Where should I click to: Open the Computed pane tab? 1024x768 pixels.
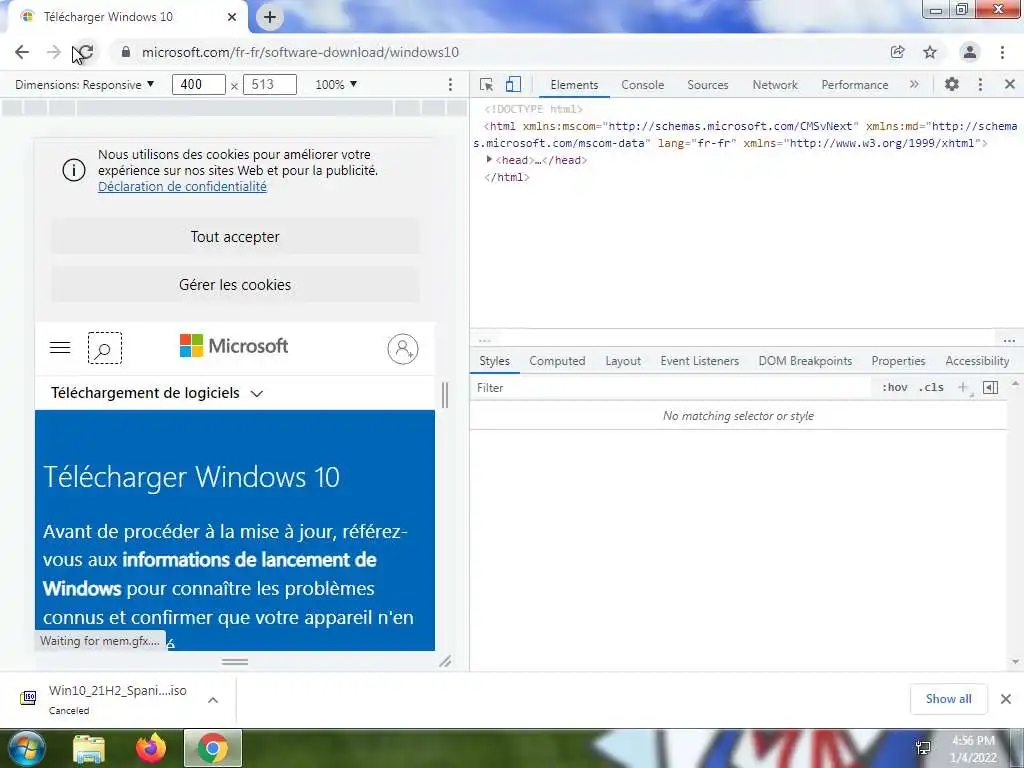coord(557,361)
